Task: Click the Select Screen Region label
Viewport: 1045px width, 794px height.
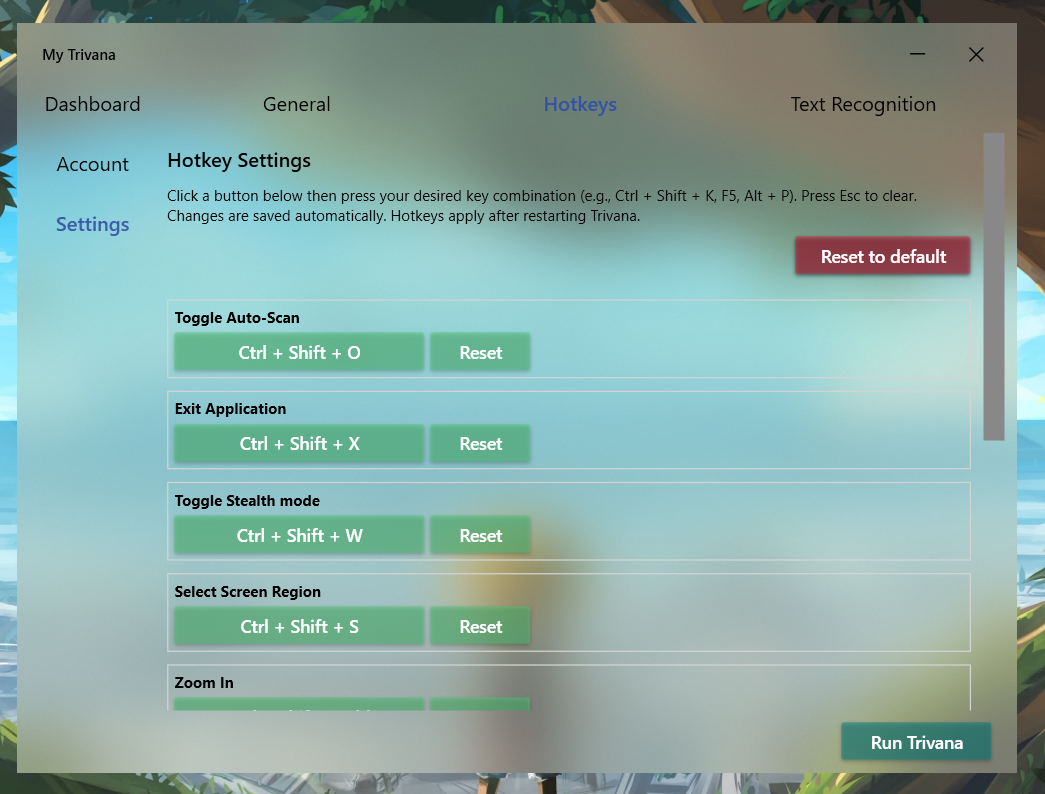Action: [x=247, y=592]
